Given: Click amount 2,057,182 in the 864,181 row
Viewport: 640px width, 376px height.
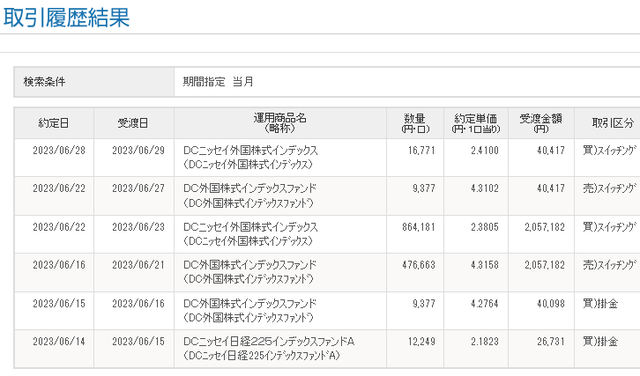Looking at the screenshot, I should (x=544, y=227).
